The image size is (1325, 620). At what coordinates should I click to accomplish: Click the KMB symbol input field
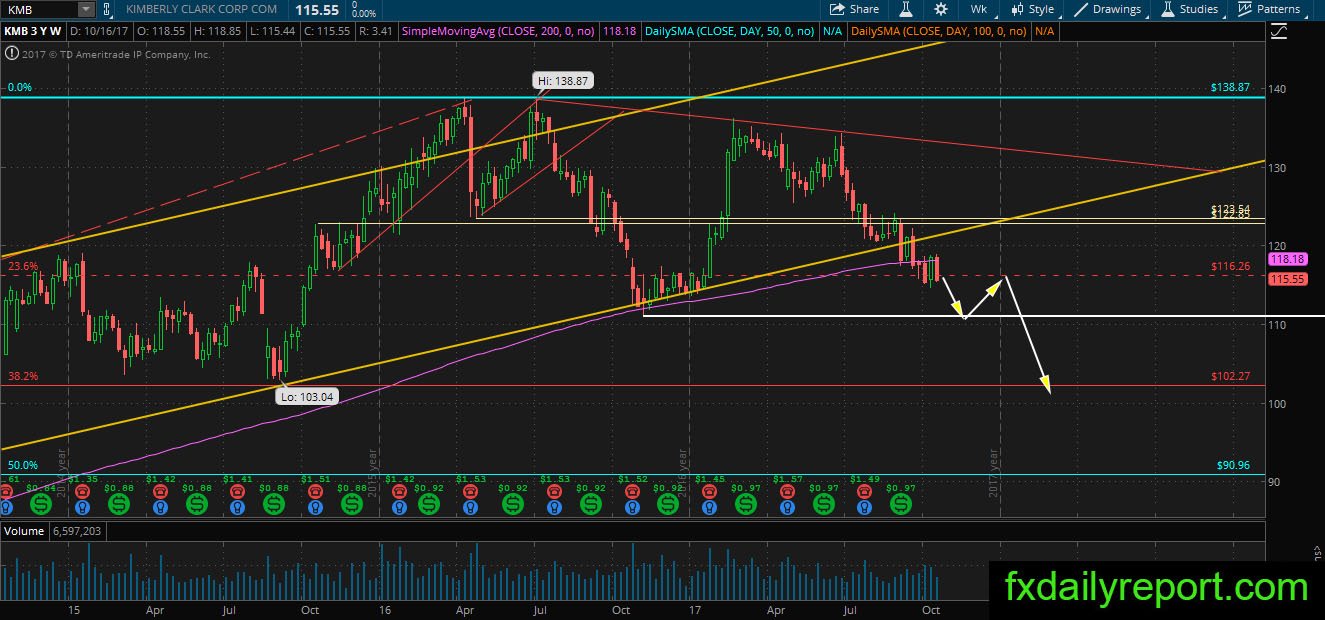39,9
